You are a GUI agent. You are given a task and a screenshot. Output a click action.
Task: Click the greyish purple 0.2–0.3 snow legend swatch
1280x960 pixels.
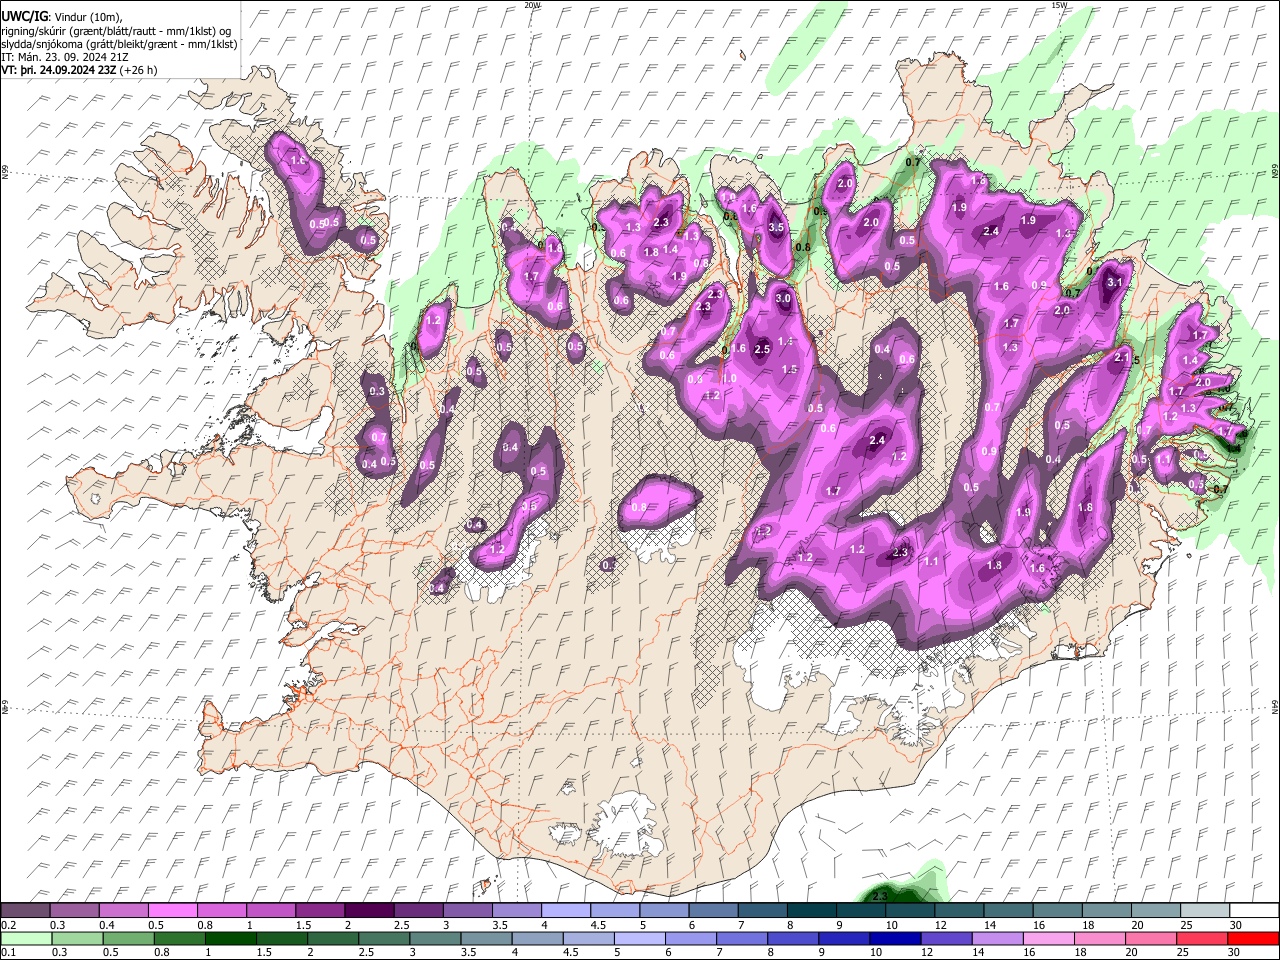[x=26, y=910]
